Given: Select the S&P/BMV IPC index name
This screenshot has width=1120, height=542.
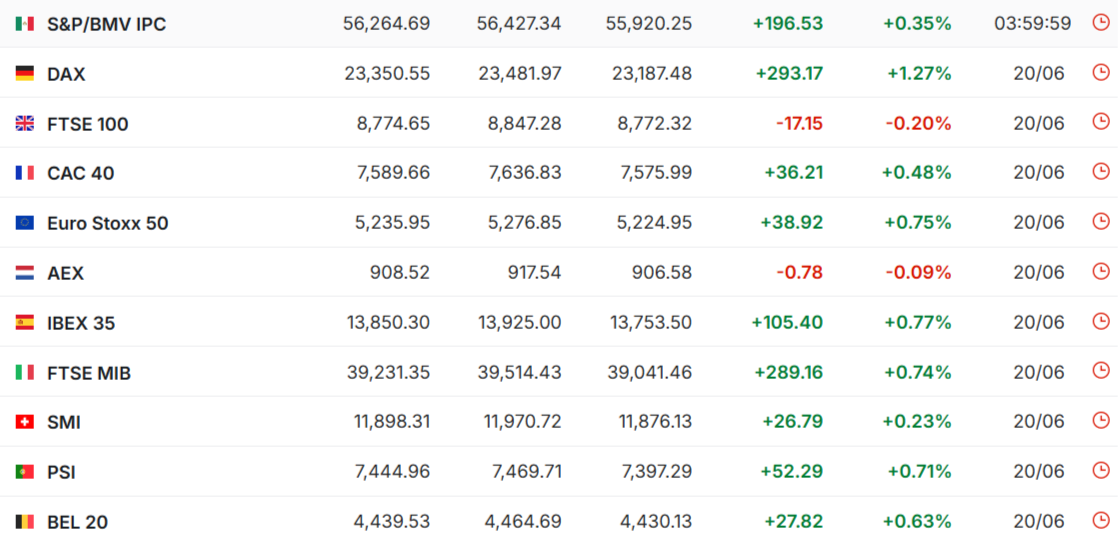Looking at the screenshot, I should 106,24.
